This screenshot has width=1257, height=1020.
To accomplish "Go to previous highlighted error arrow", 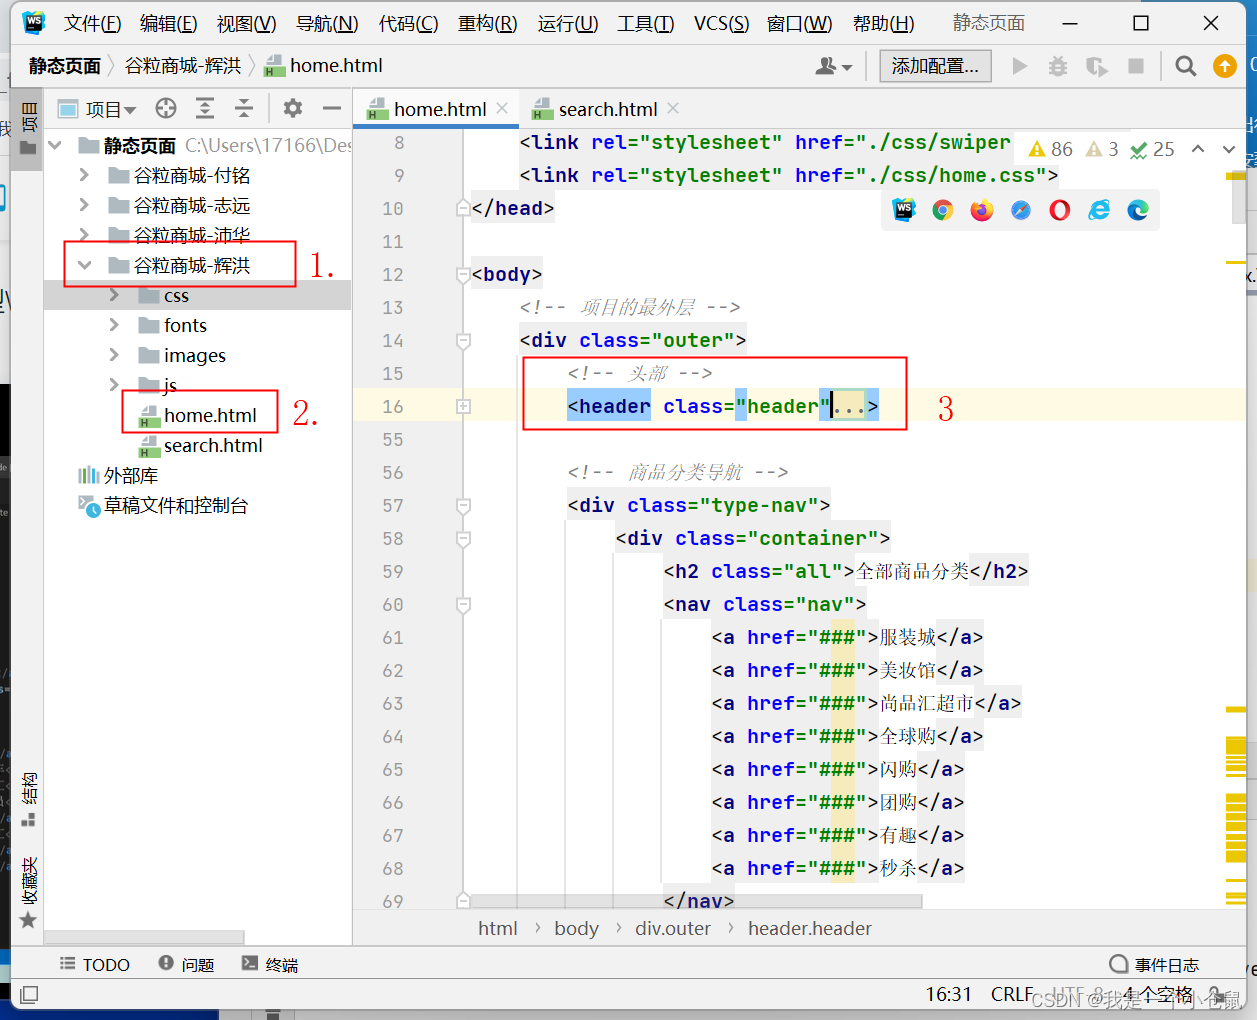I will (1198, 149).
